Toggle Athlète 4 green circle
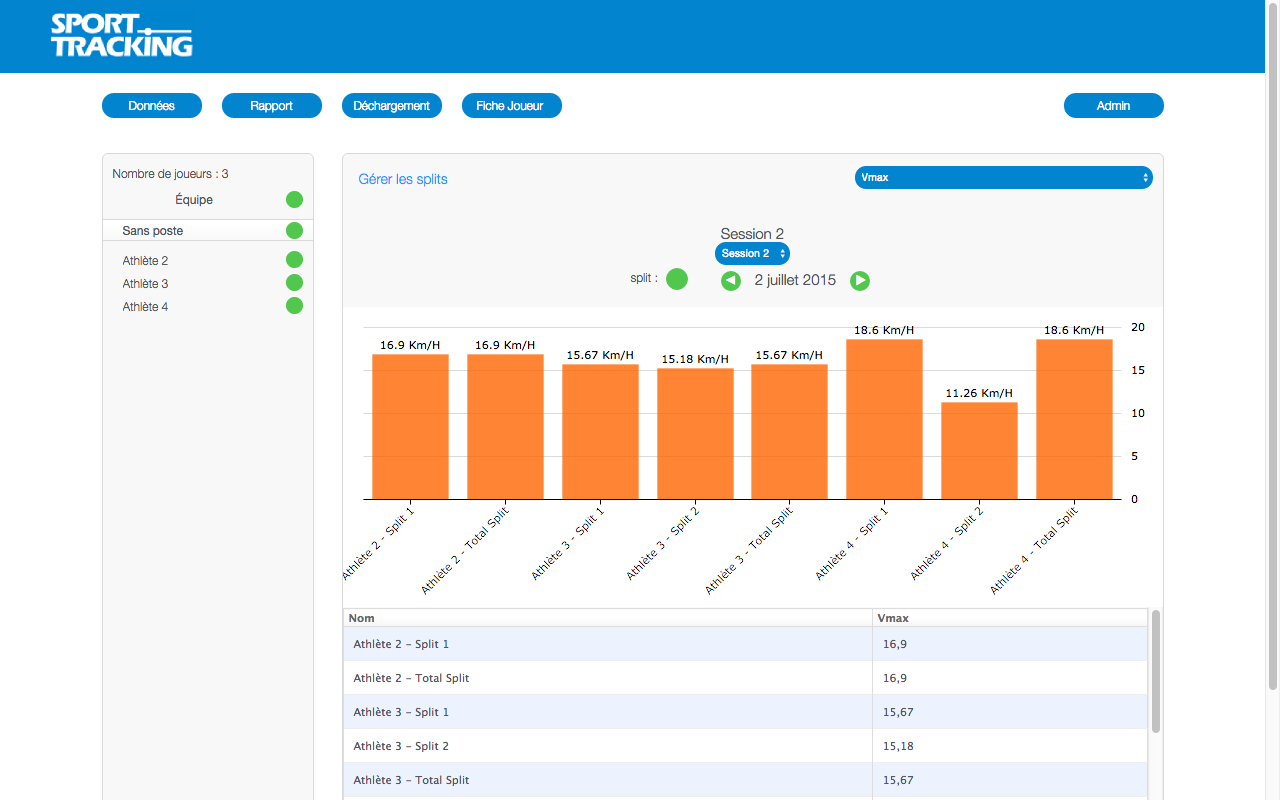Screen dimensions: 1280x800 tap(294, 306)
